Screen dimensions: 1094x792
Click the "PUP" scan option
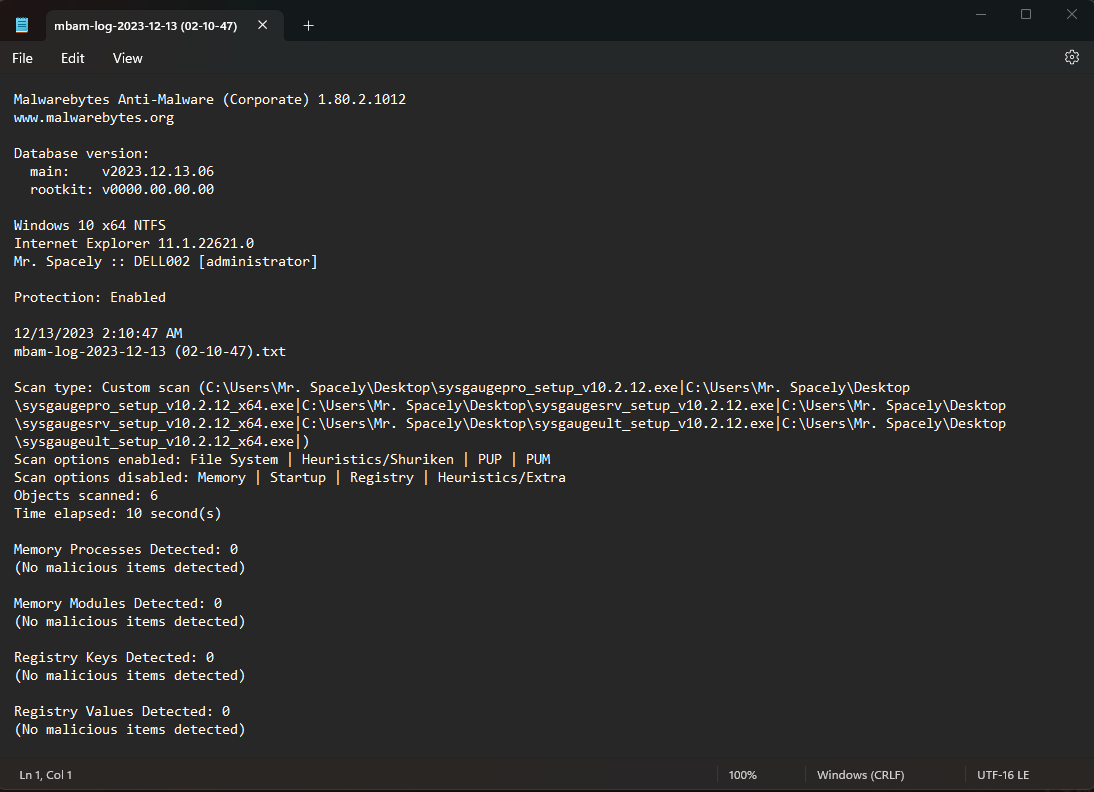tap(490, 460)
